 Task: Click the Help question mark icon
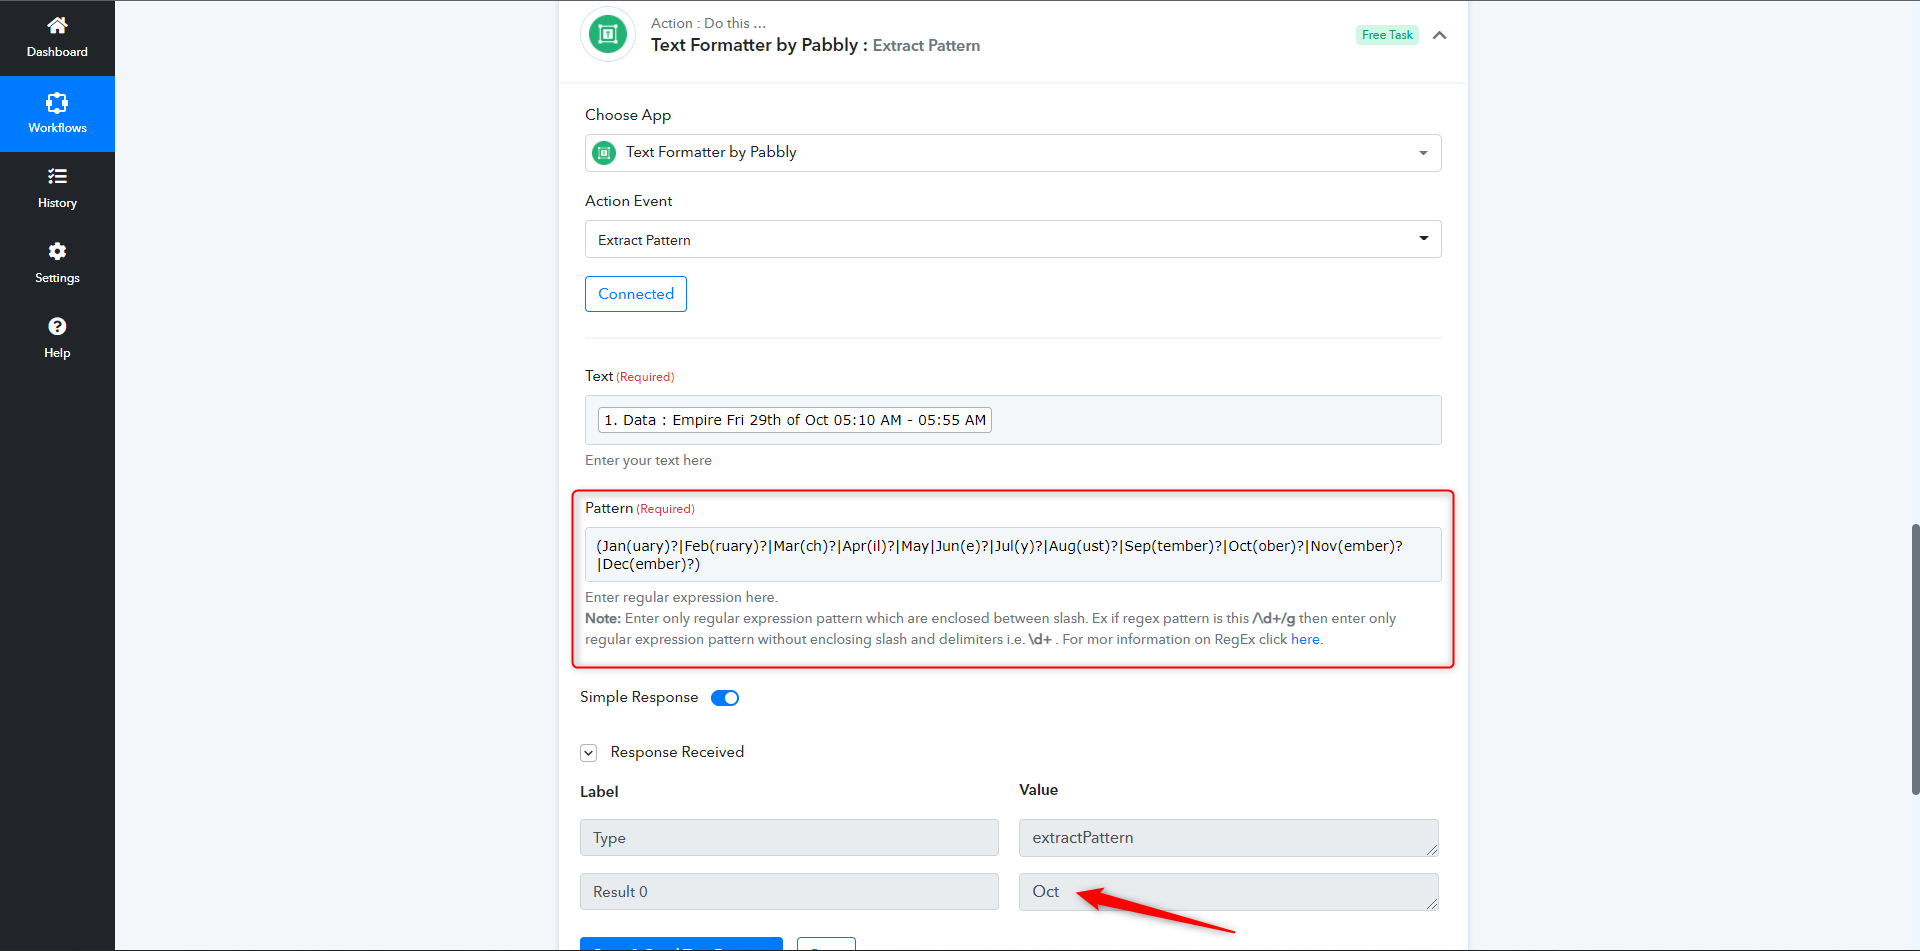tap(57, 326)
